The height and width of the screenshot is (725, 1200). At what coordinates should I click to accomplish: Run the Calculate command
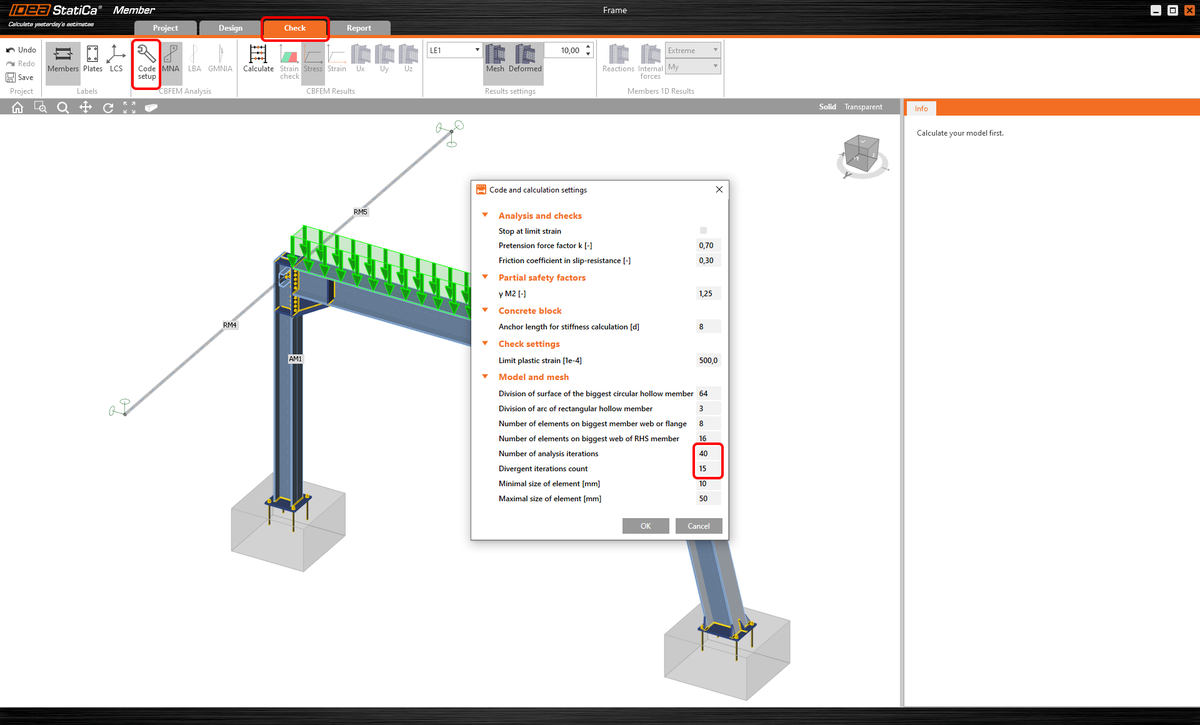(258, 60)
